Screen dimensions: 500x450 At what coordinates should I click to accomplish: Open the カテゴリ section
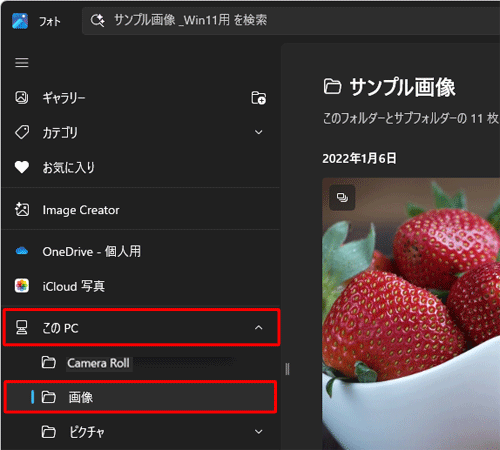click(140, 132)
